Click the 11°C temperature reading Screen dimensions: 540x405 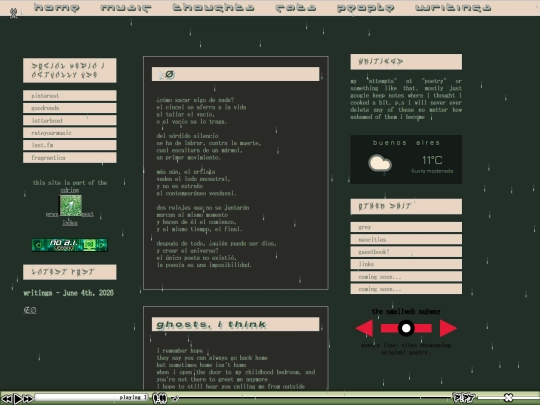tap(432, 160)
